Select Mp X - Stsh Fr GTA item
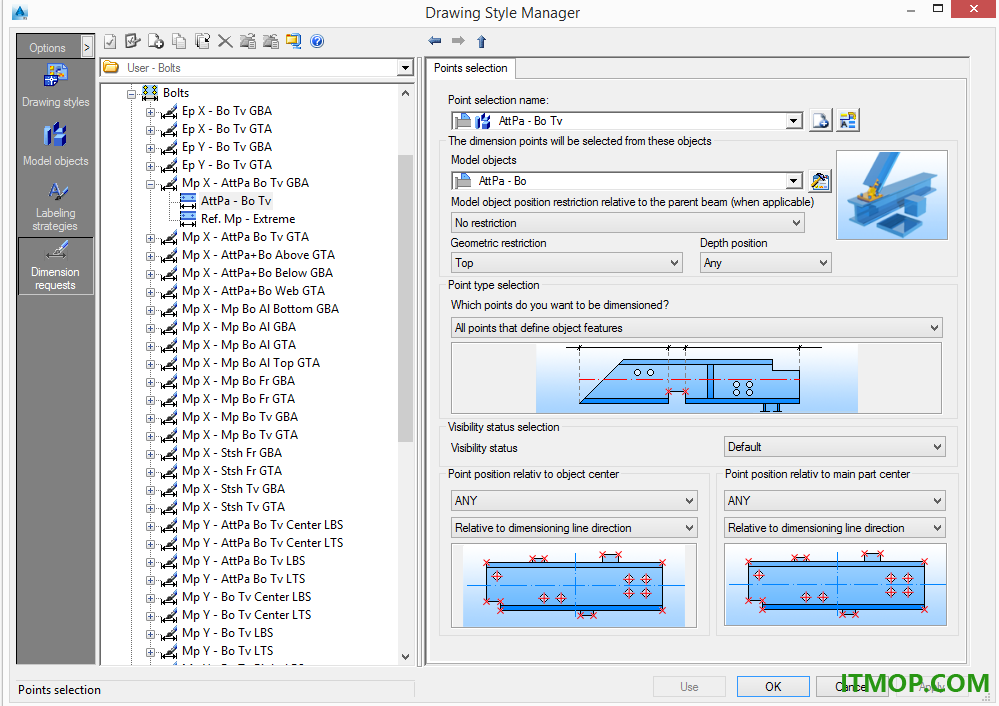The image size is (999, 706). pos(232,470)
